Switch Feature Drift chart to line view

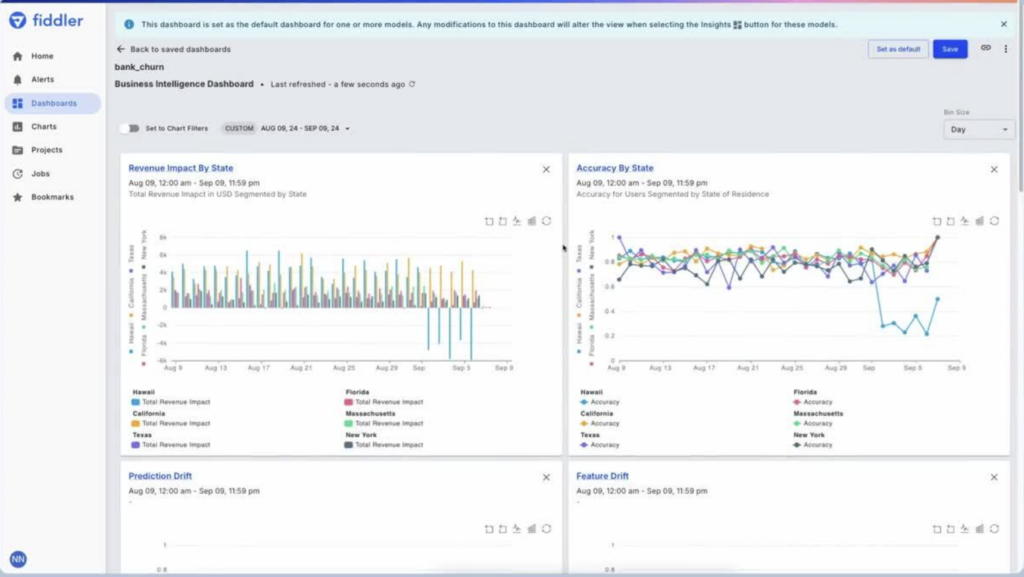(965, 529)
